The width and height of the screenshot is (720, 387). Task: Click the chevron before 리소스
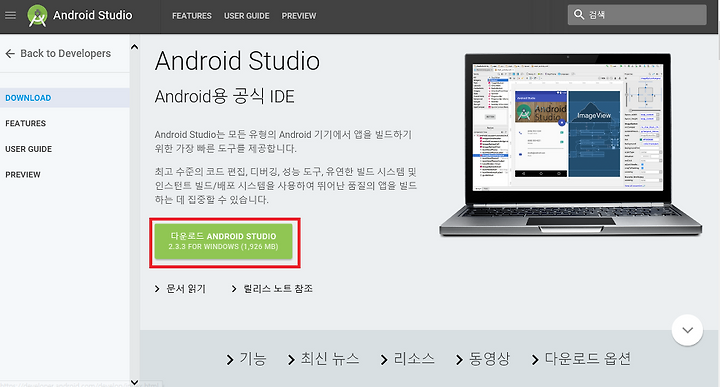point(384,360)
